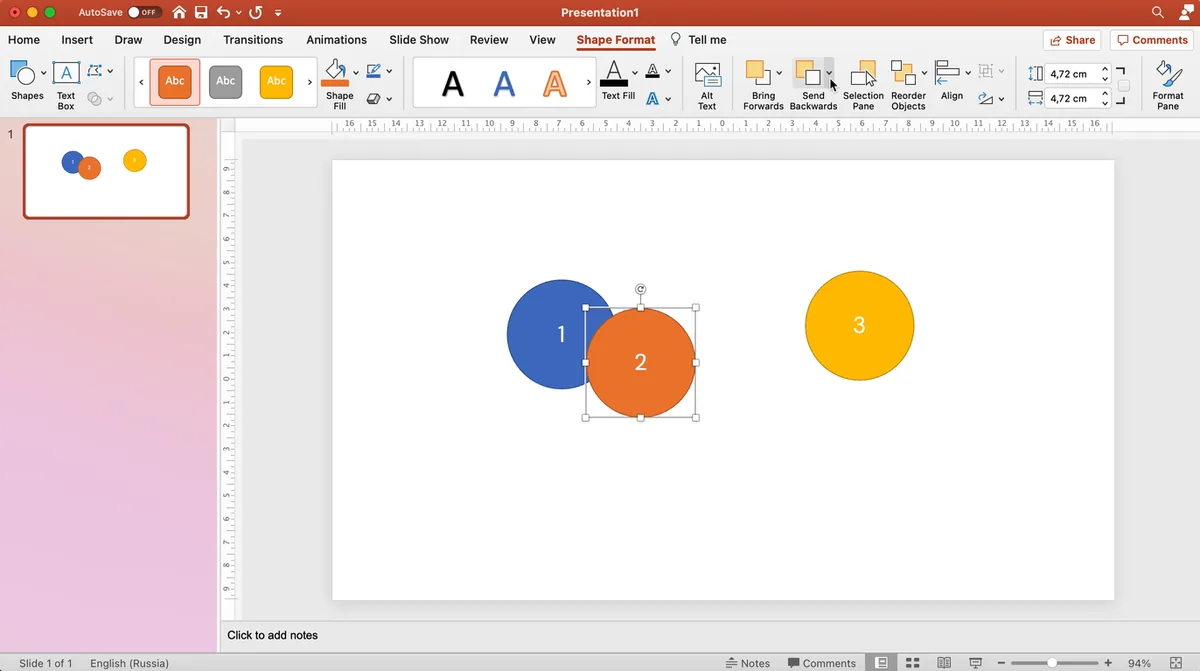Image resolution: width=1200 pixels, height=671 pixels.
Task: Click the Send Backwards icon
Action: [808, 73]
